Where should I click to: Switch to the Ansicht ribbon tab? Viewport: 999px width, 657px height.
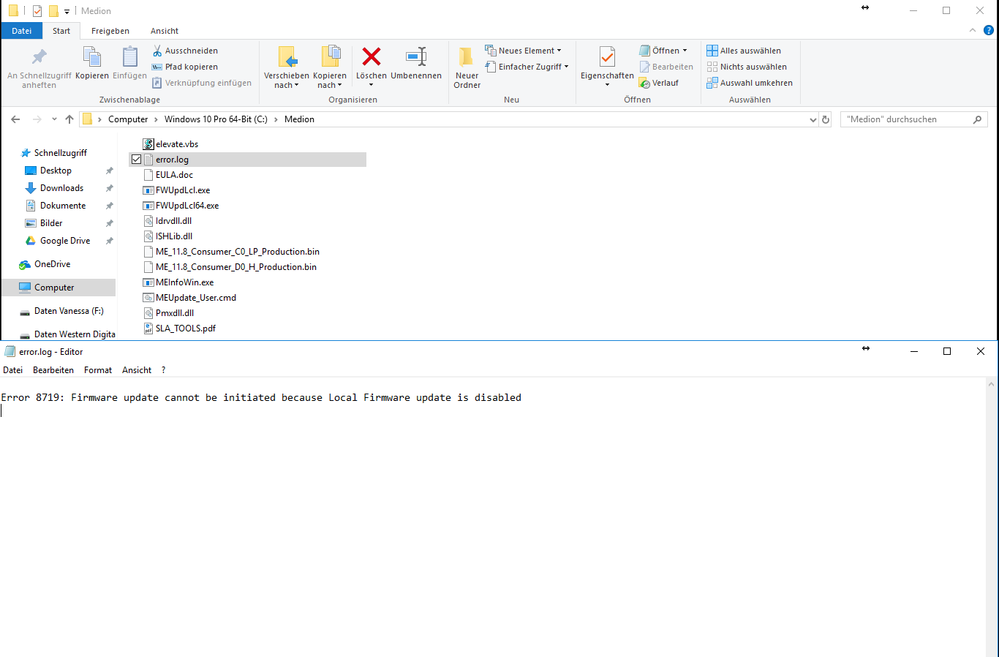pyautogui.click(x=163, y=30)
